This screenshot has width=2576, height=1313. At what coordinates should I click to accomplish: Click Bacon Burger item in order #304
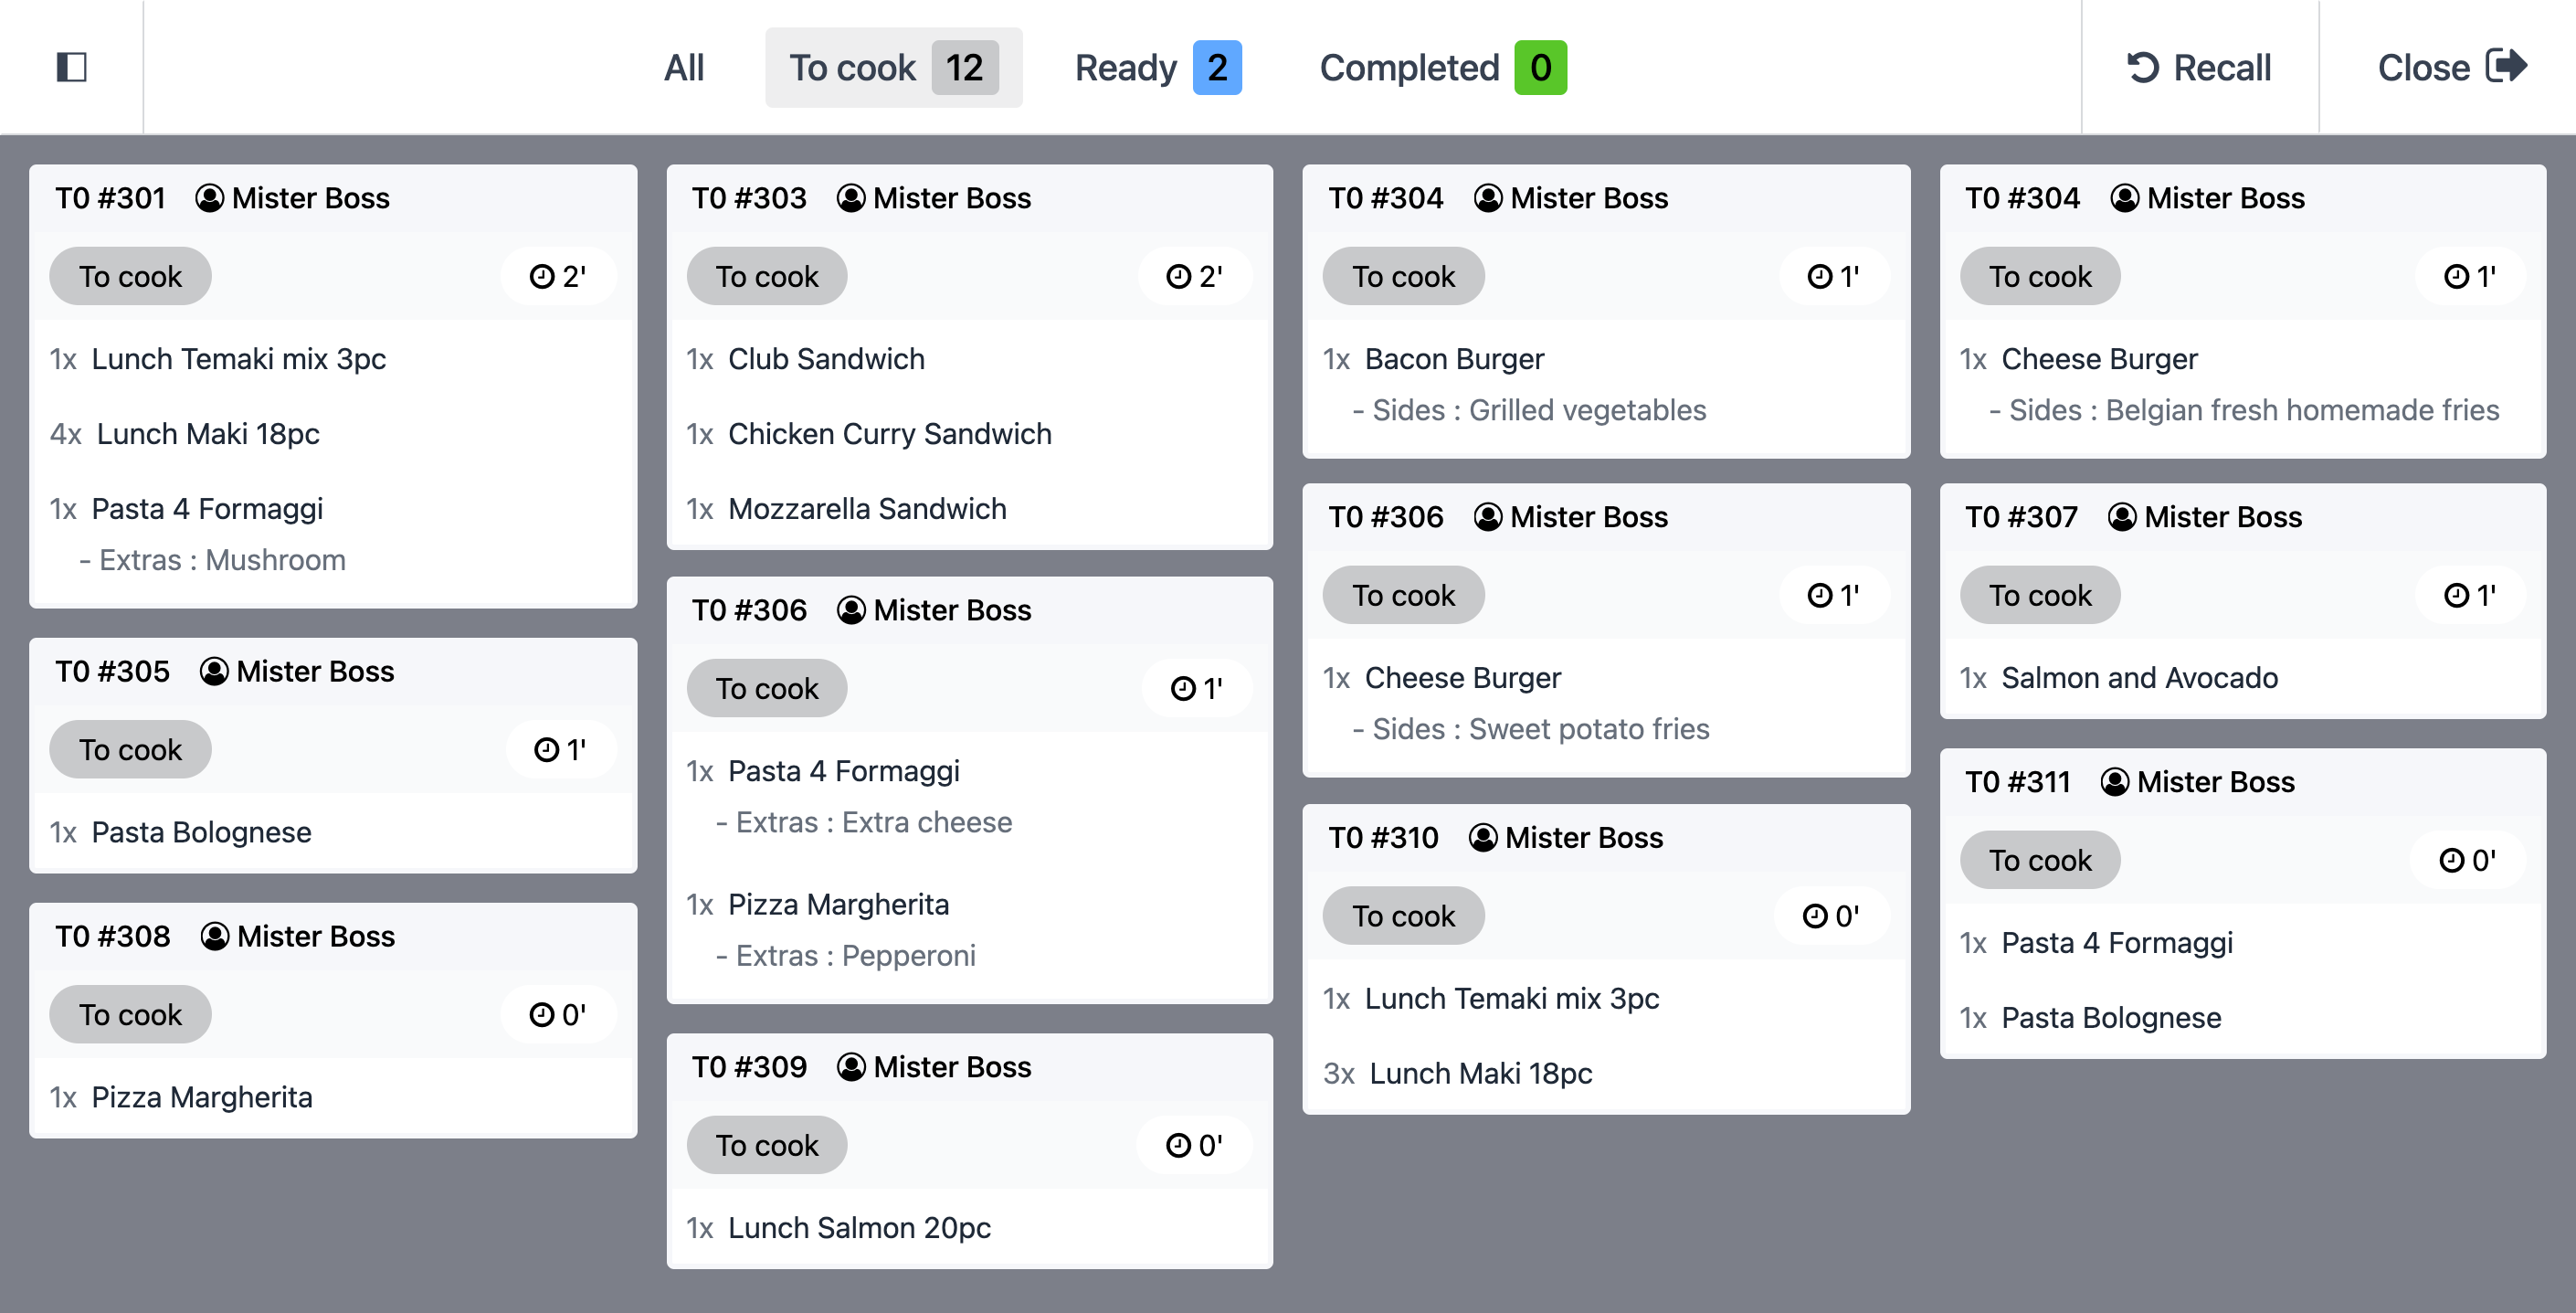pyautogui.click(x=1454, y=359)
